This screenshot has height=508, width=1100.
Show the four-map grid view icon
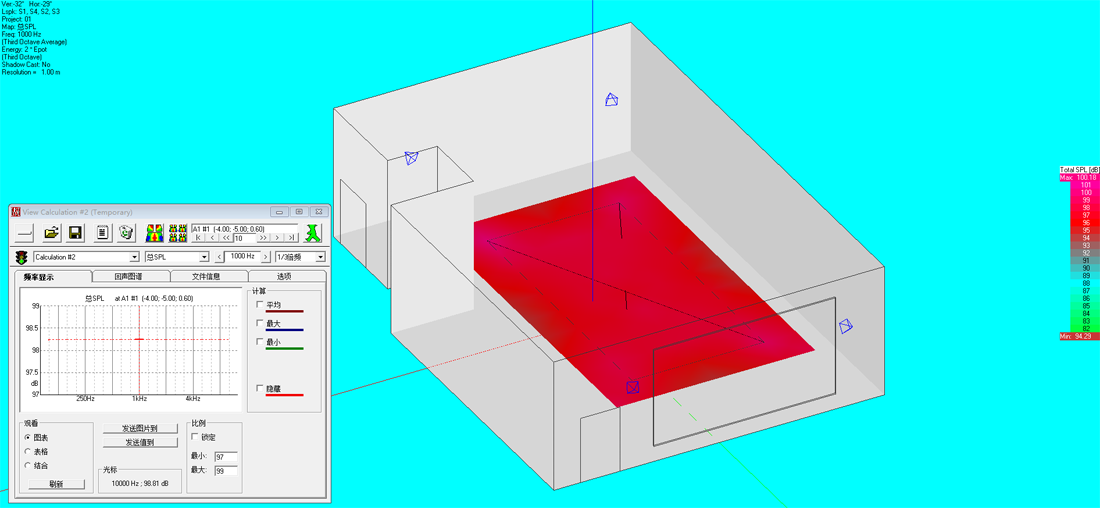tap(178, 233)
